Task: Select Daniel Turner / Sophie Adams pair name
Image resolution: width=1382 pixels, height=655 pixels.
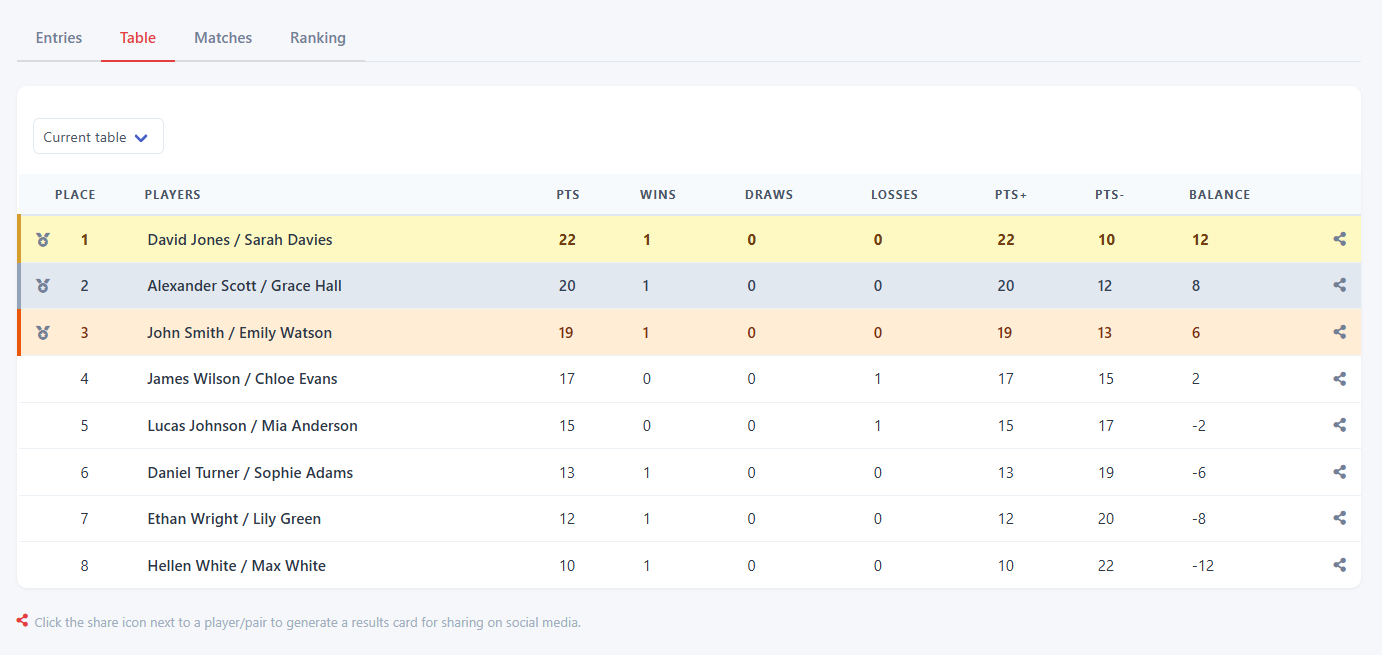Action: pyautogui.click(x=250, y=473)
